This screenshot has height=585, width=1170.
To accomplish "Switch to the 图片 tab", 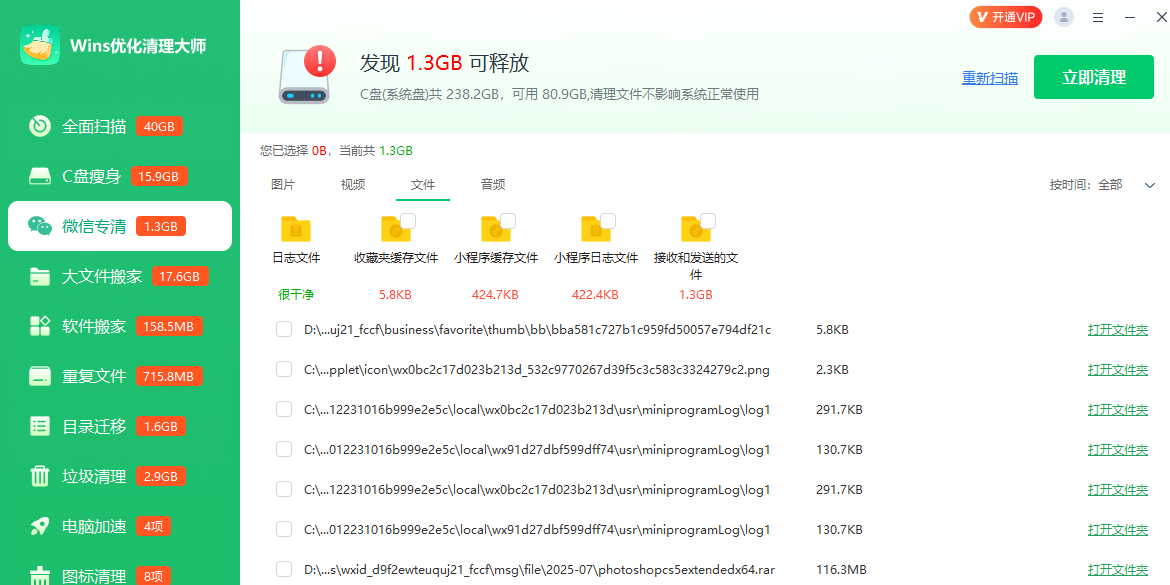I will click(283, 184).
